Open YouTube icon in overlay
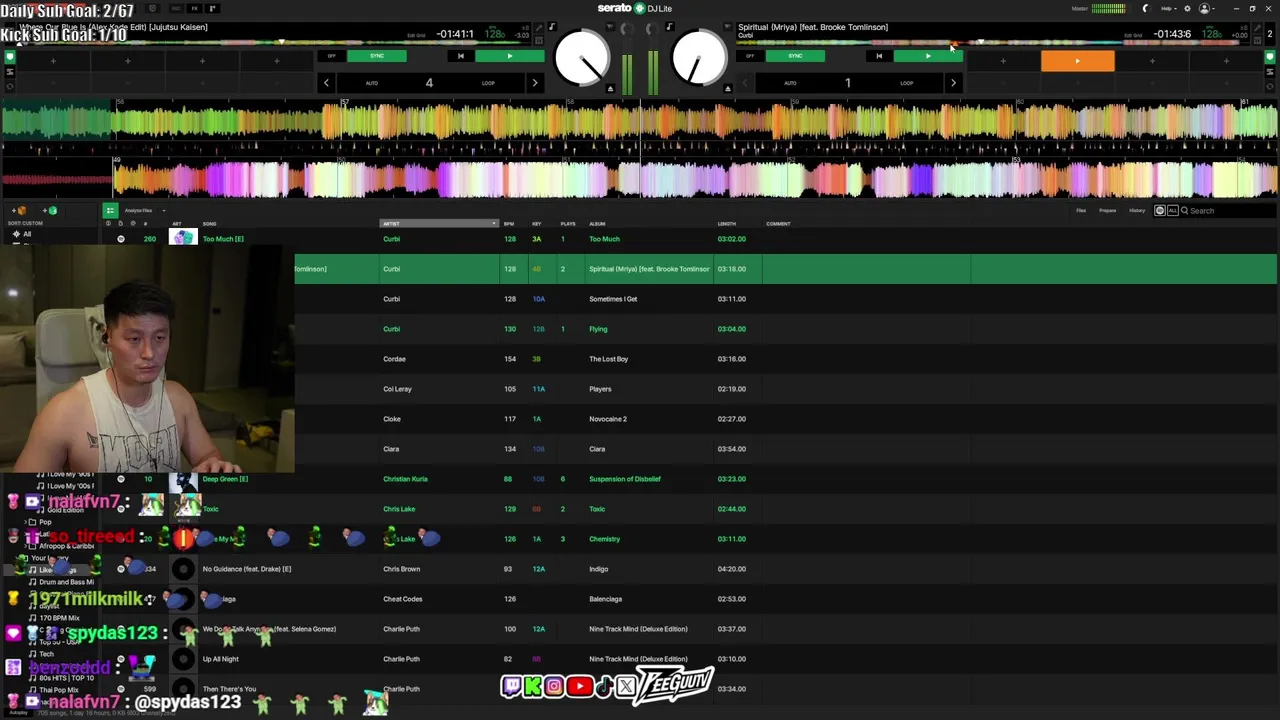 578,686
